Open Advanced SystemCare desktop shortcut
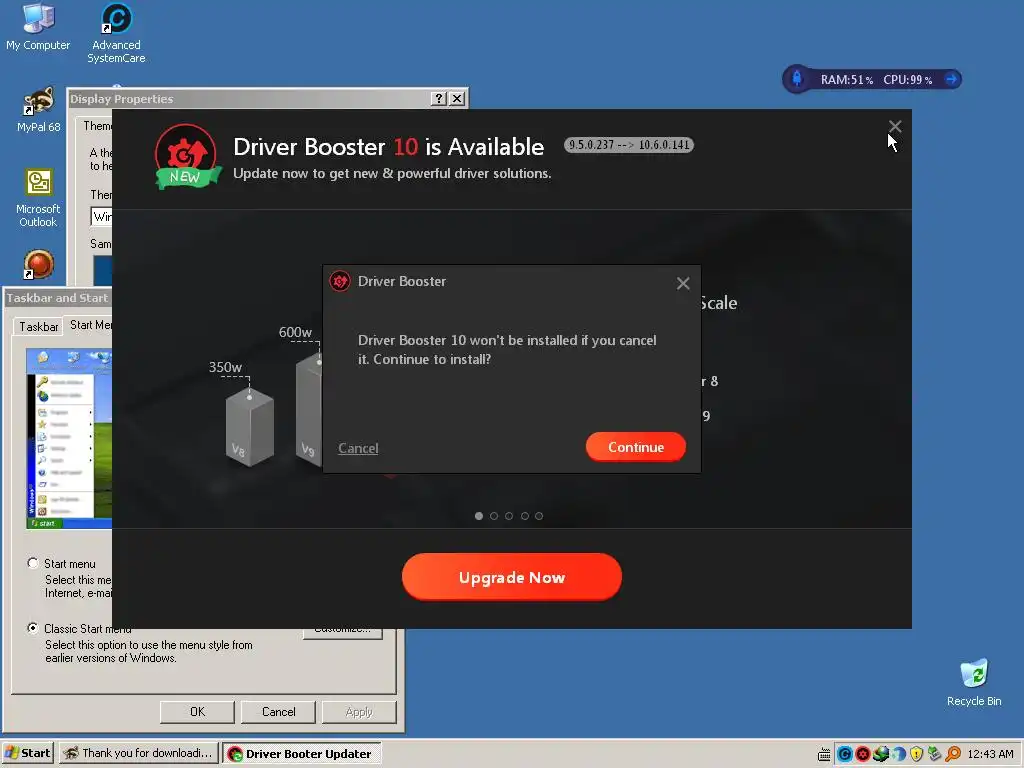 (x=116, y=33)
